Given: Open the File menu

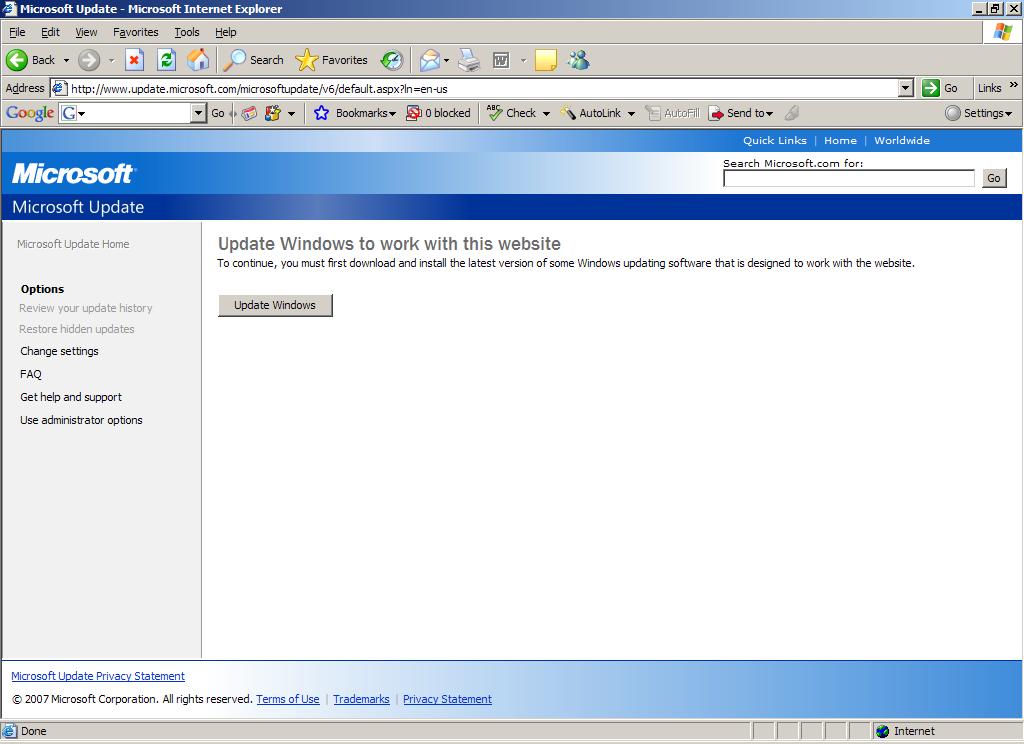Looking at the screenshot, I should [x=17, y=32].
